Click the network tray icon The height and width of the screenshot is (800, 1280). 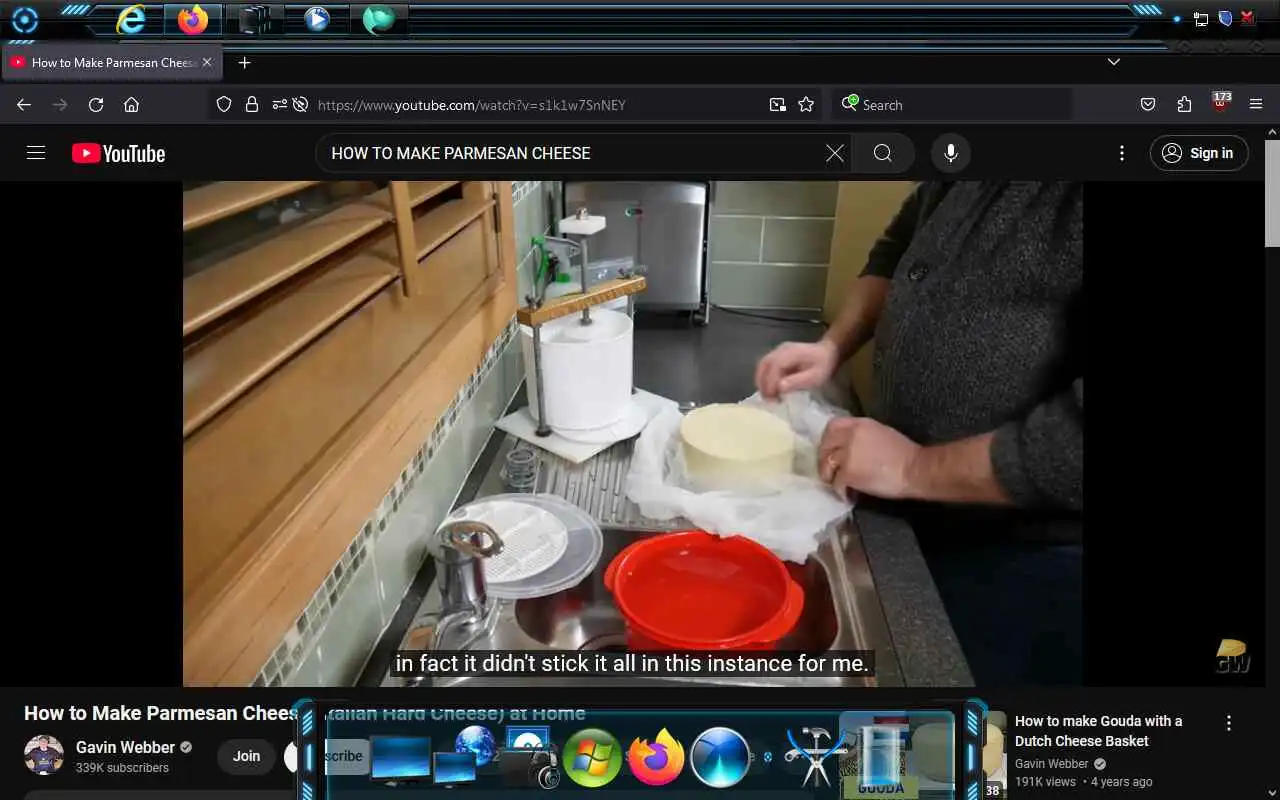point(1201,19)
